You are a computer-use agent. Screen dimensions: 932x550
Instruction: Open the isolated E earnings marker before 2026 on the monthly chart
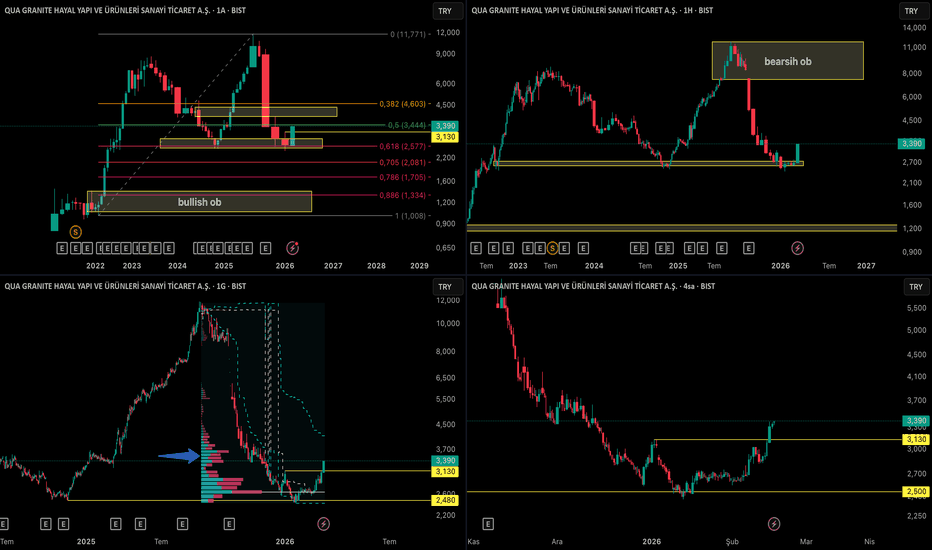click(266, 248)
